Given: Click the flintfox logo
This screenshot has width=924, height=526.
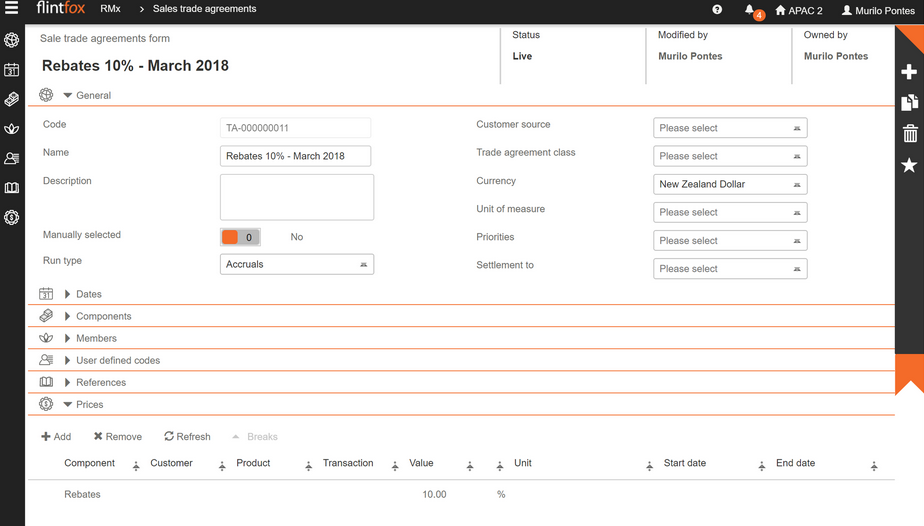Looking at the screenshot, I should (61, 8).
